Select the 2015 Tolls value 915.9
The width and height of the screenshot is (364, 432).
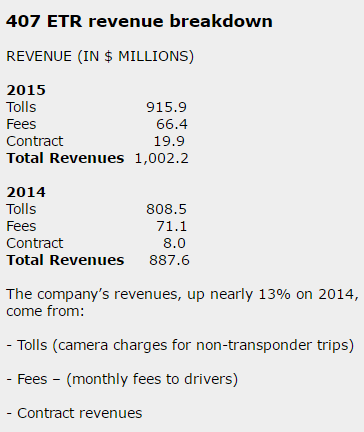(166, 107)
